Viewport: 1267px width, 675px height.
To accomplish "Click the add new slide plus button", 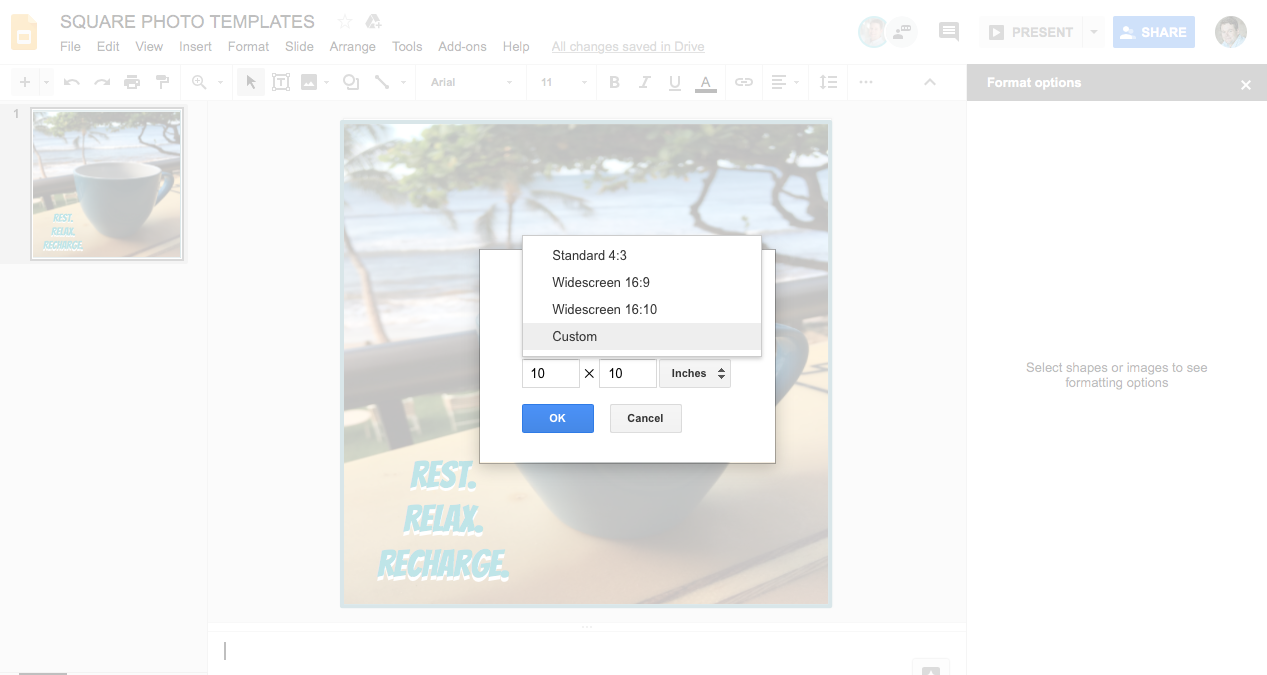I will tap(25, 82).
